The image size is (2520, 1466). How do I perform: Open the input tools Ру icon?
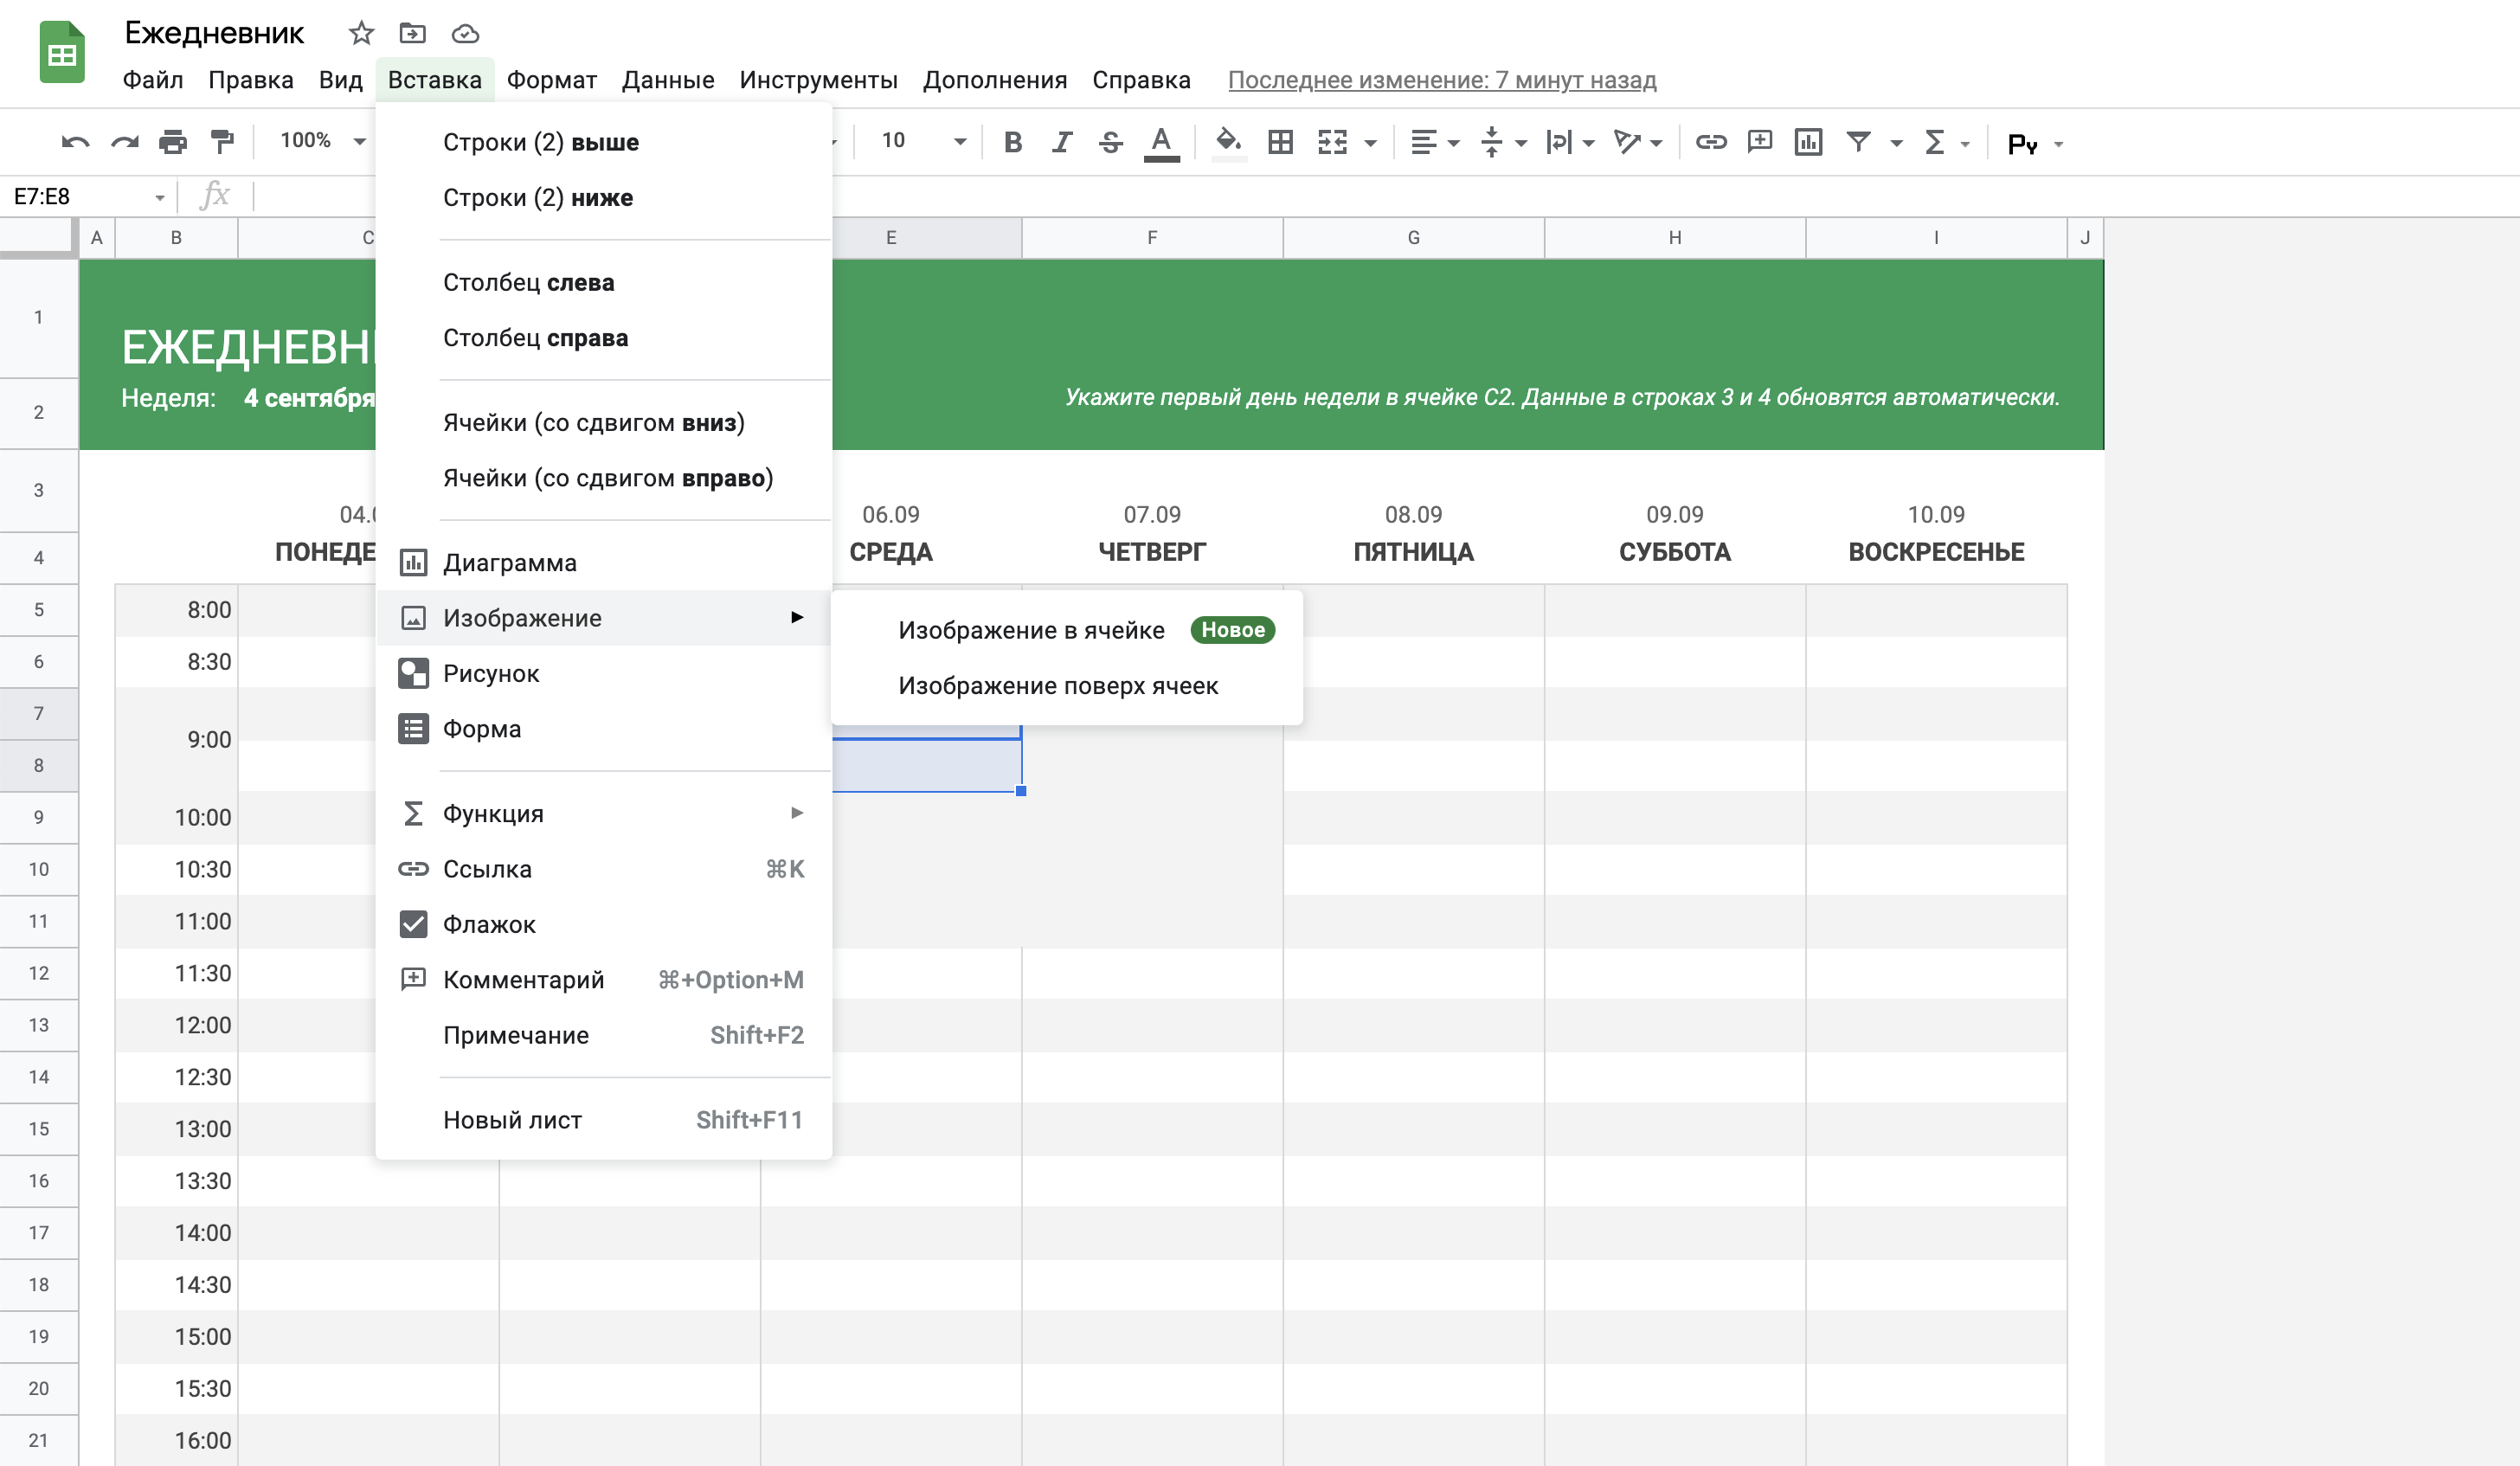[x=2022, y=144]
